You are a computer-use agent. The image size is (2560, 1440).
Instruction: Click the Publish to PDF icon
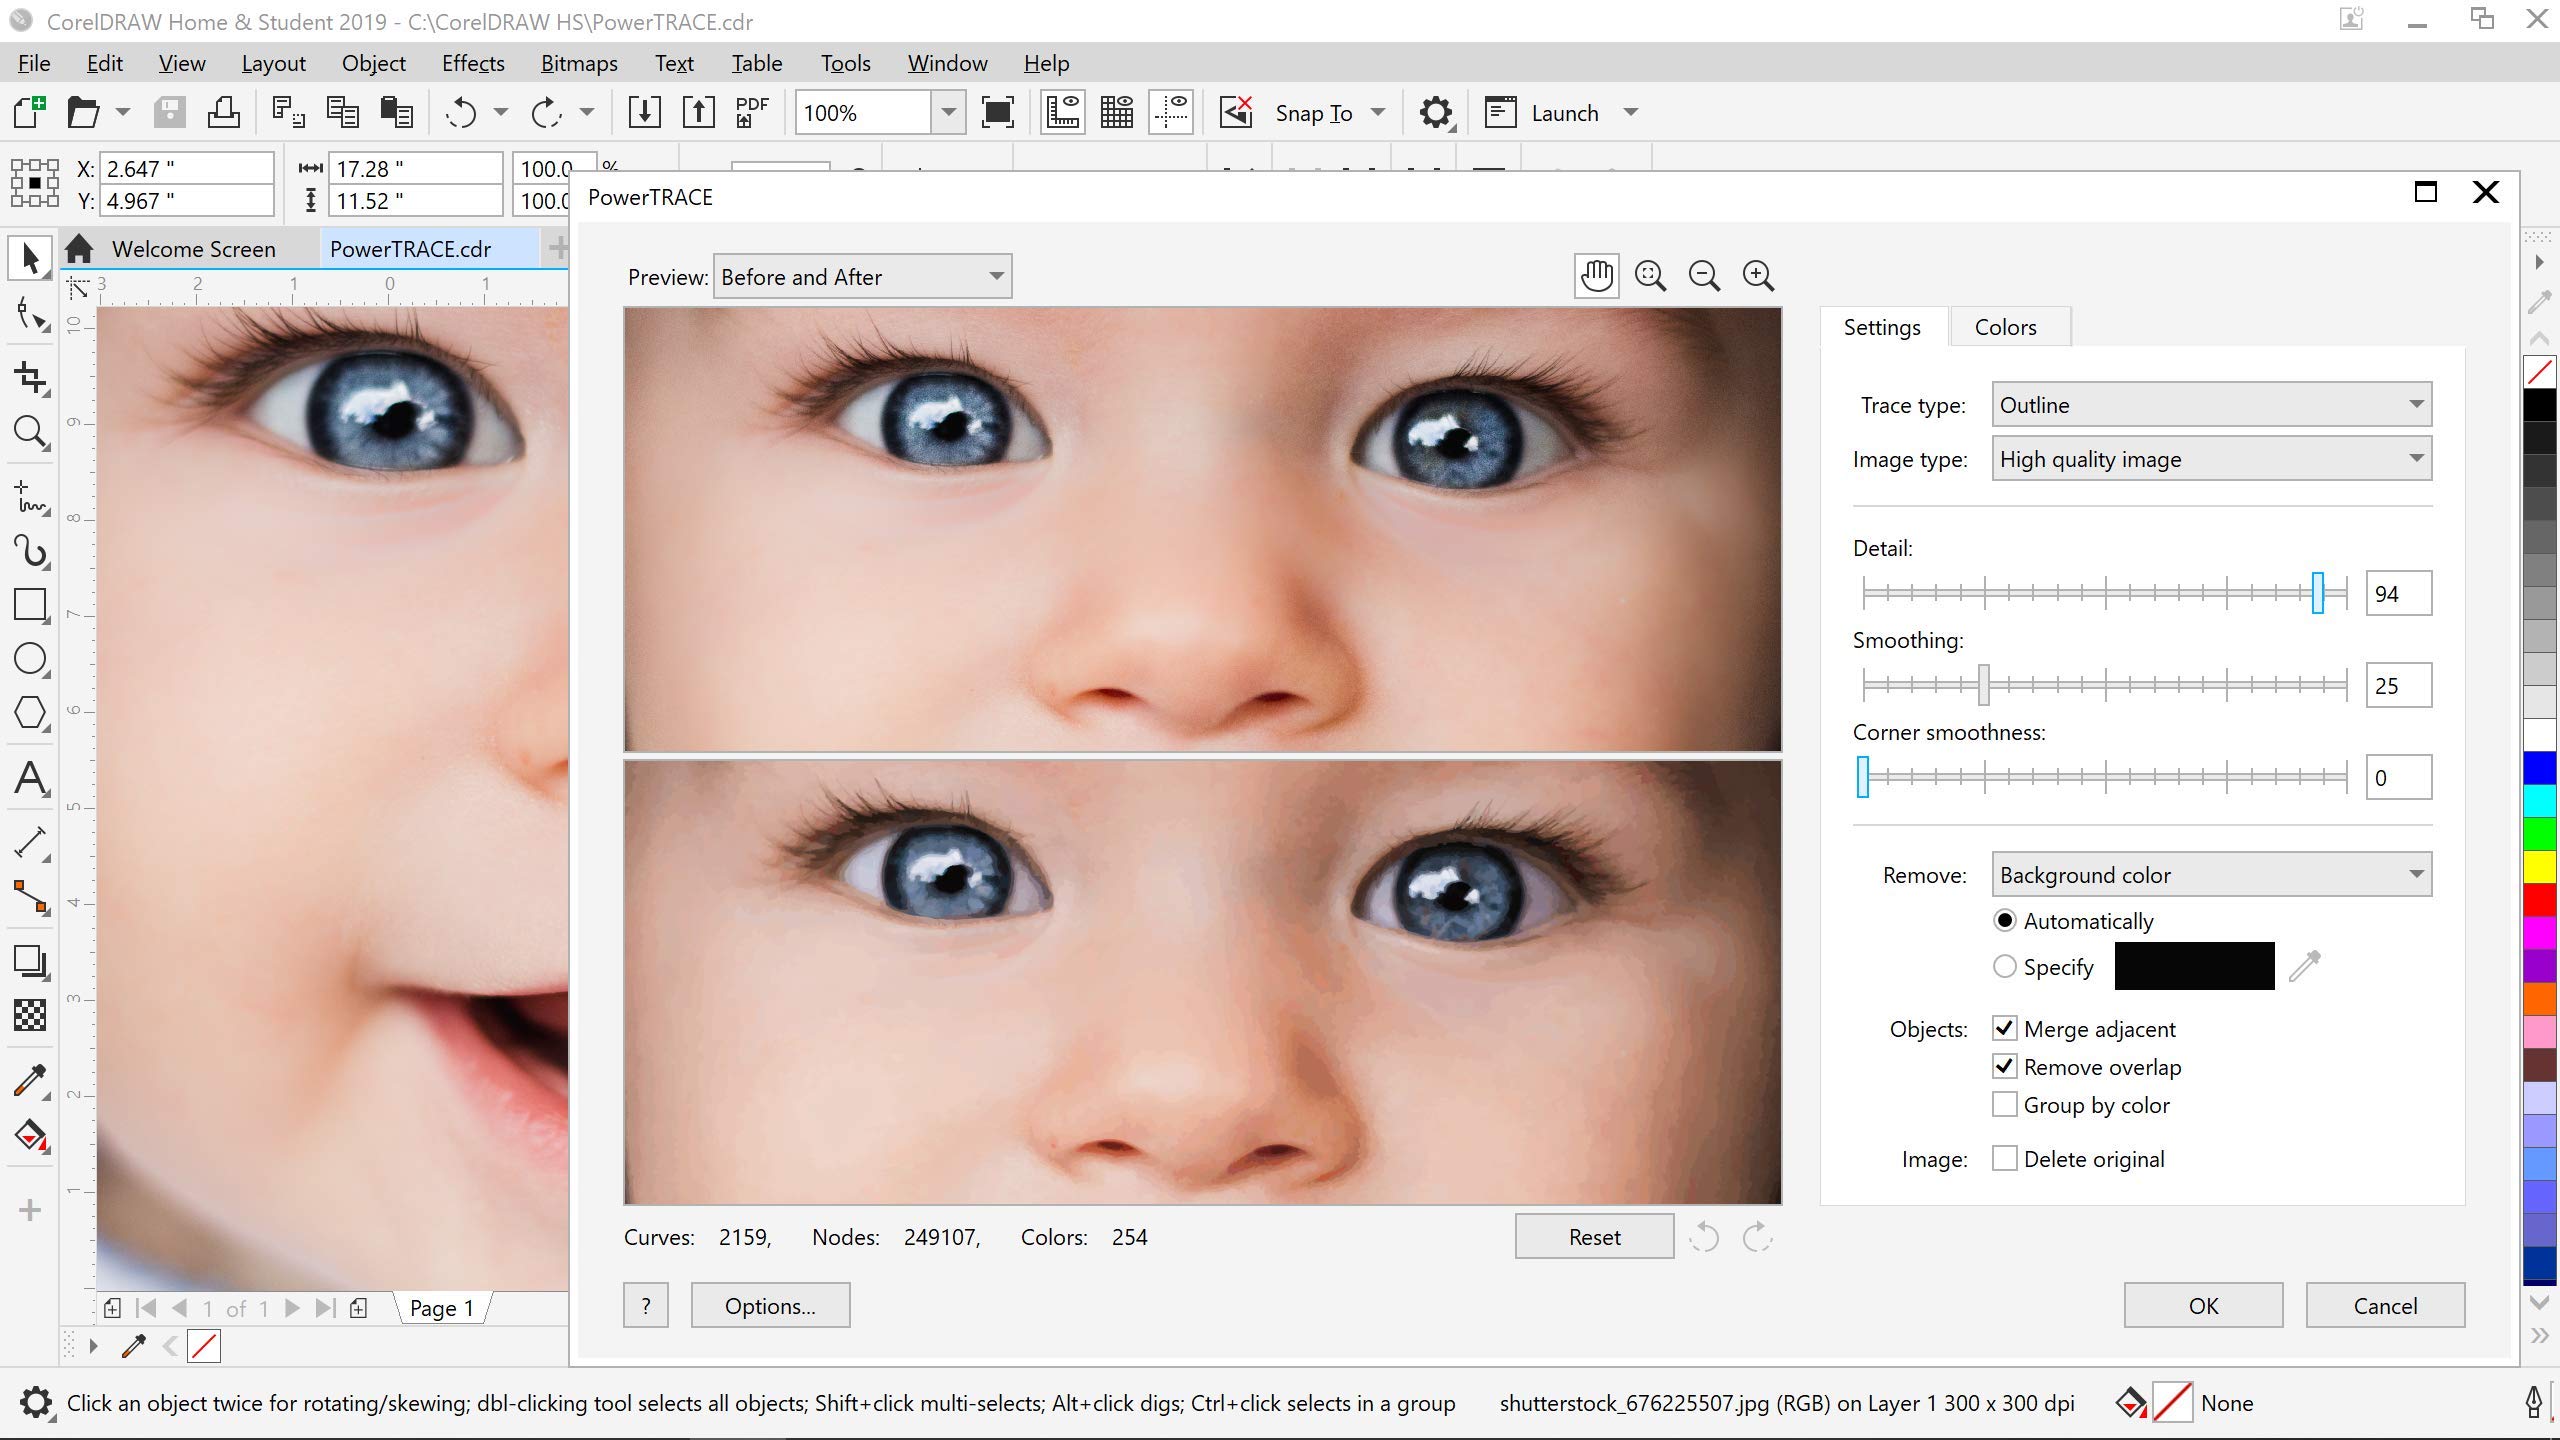click(751, 112)
